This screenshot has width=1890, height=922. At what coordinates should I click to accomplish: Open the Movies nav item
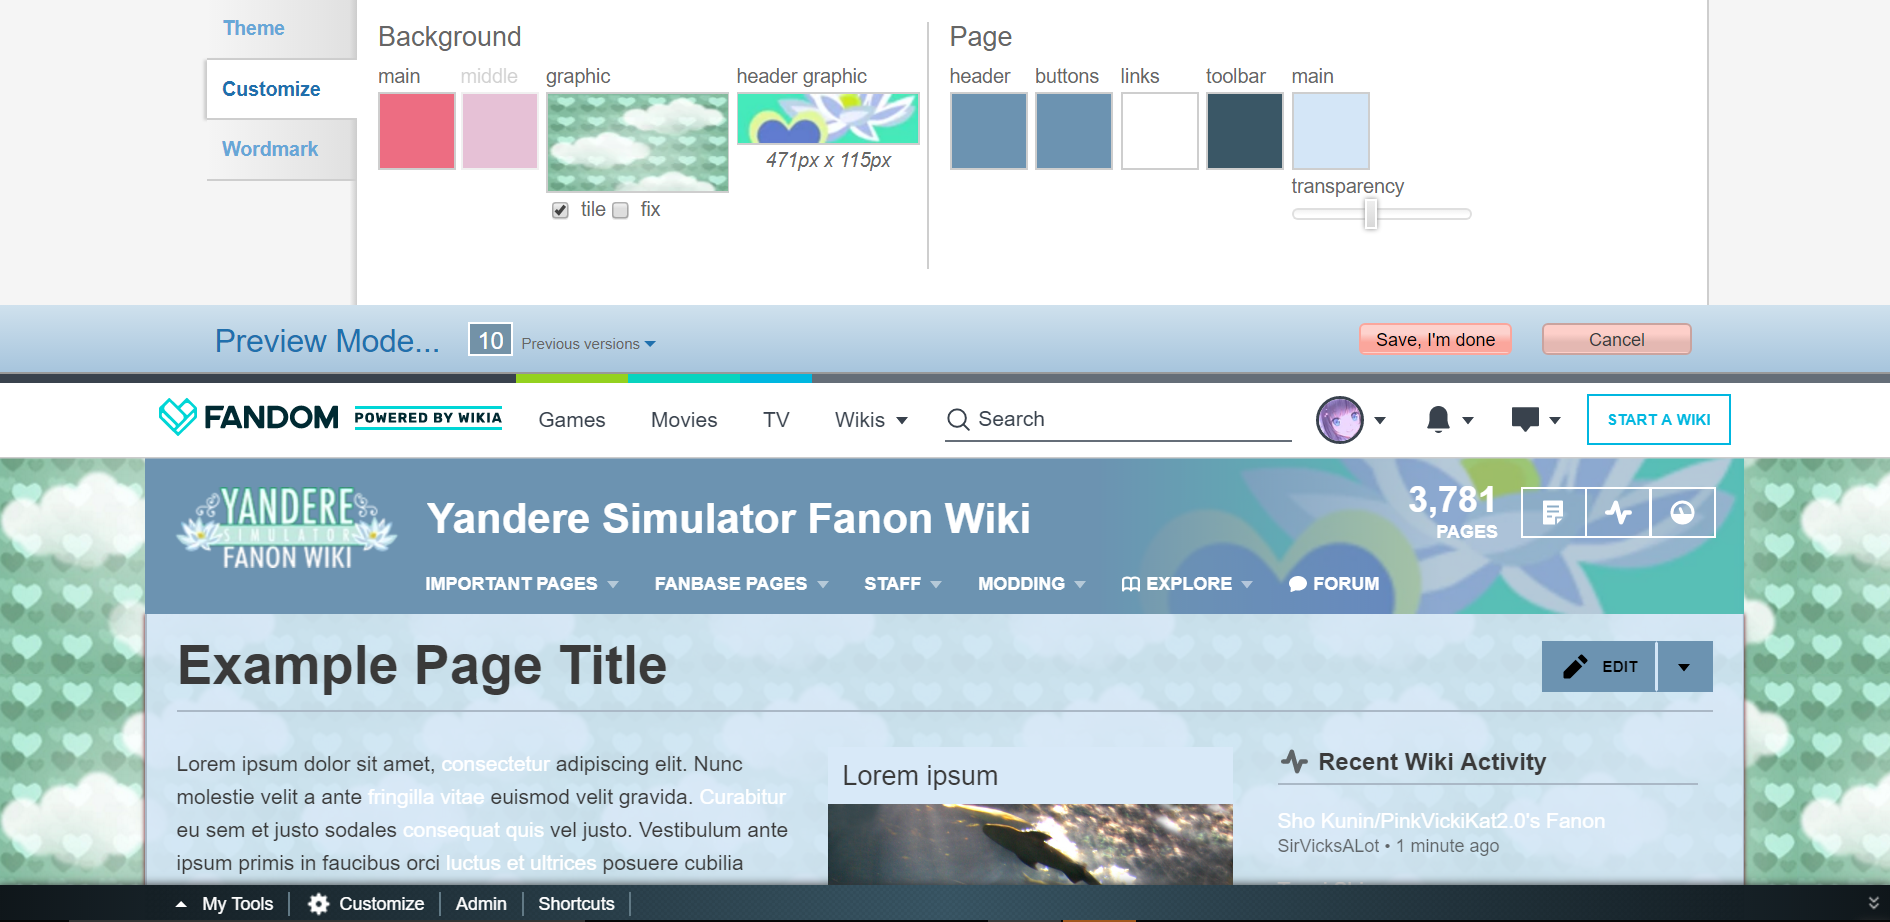(684, 420)
